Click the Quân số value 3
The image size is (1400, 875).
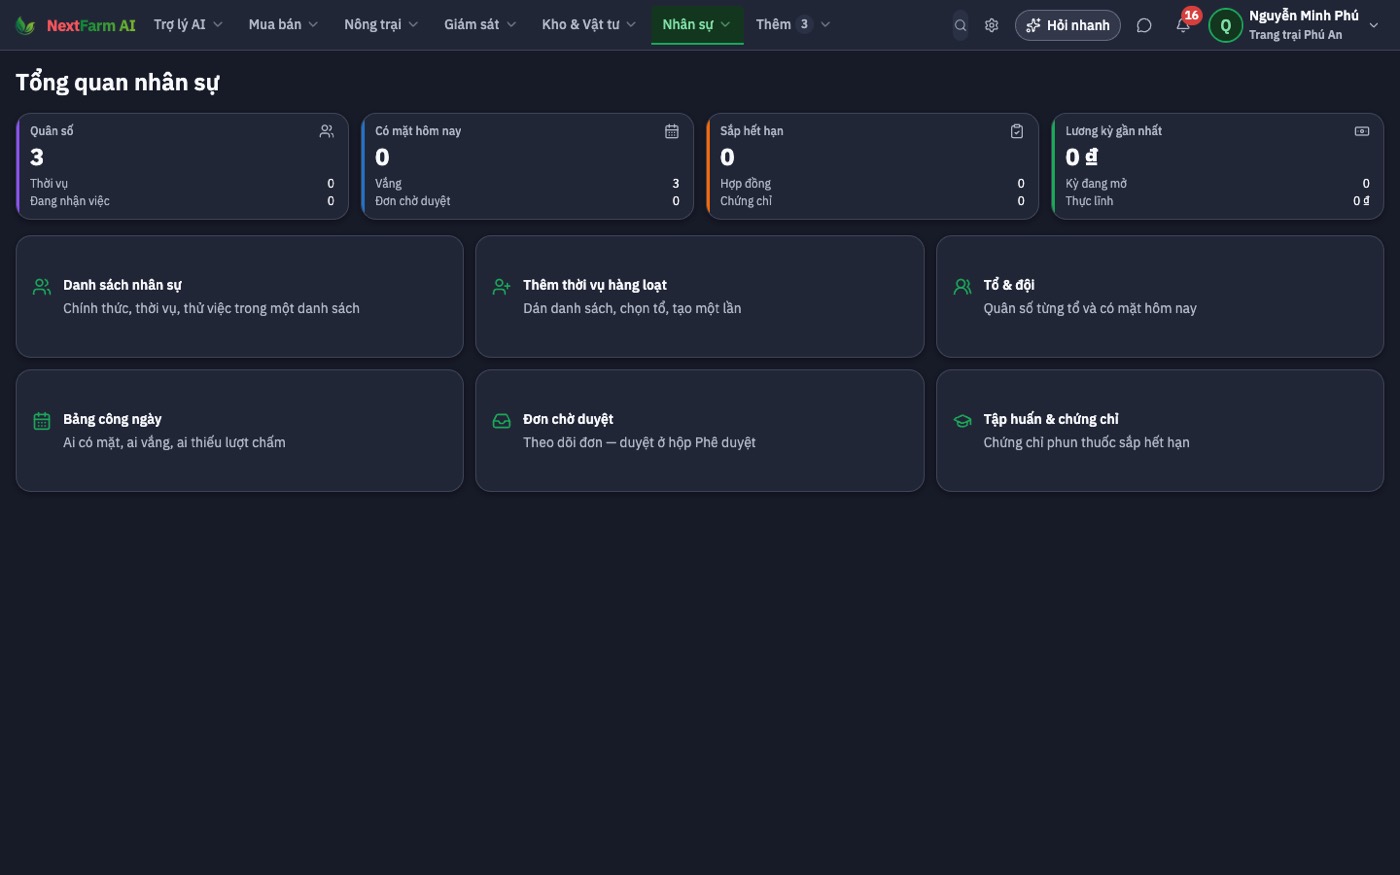coord(37,157)
